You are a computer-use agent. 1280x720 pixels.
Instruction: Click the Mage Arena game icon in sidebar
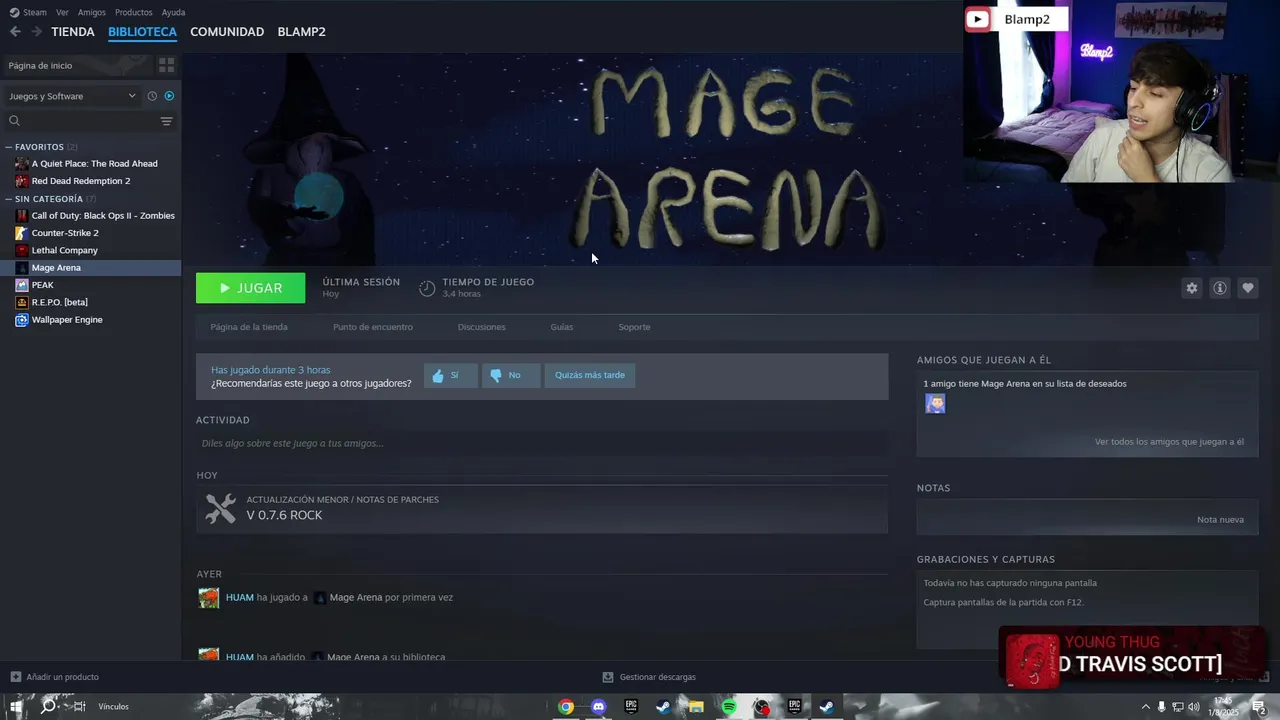[22, 268]
